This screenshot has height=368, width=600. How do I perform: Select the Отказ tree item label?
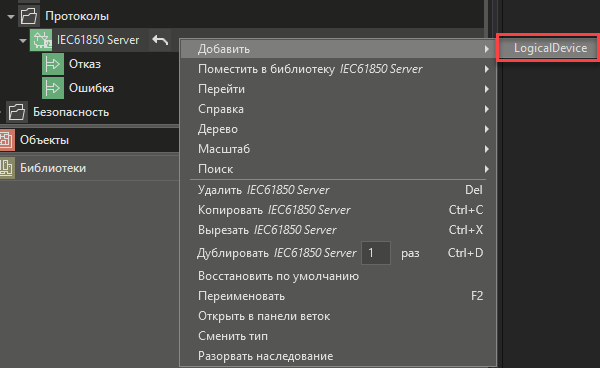click(x=85, y=64)
